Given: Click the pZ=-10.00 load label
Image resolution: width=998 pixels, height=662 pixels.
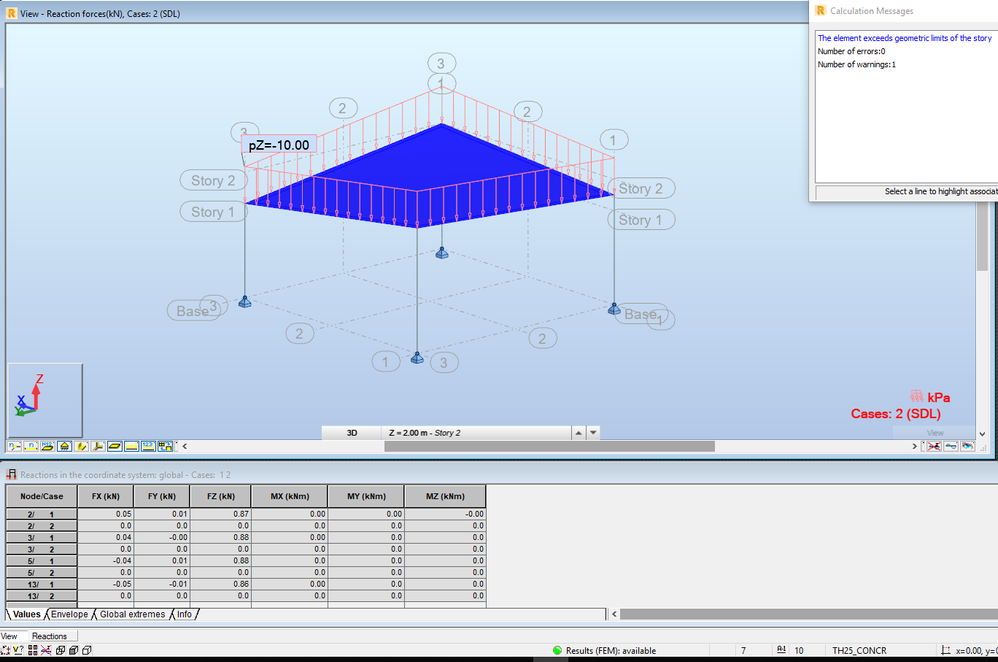Looking at the screenshot, I should pyautogui.click(x=279, y=145).
